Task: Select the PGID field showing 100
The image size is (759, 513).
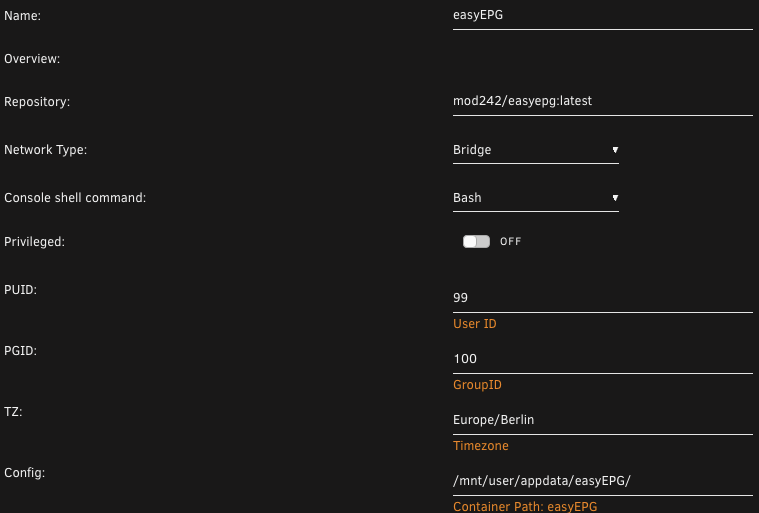Action: pyautogui.click(x=603, y=359)
